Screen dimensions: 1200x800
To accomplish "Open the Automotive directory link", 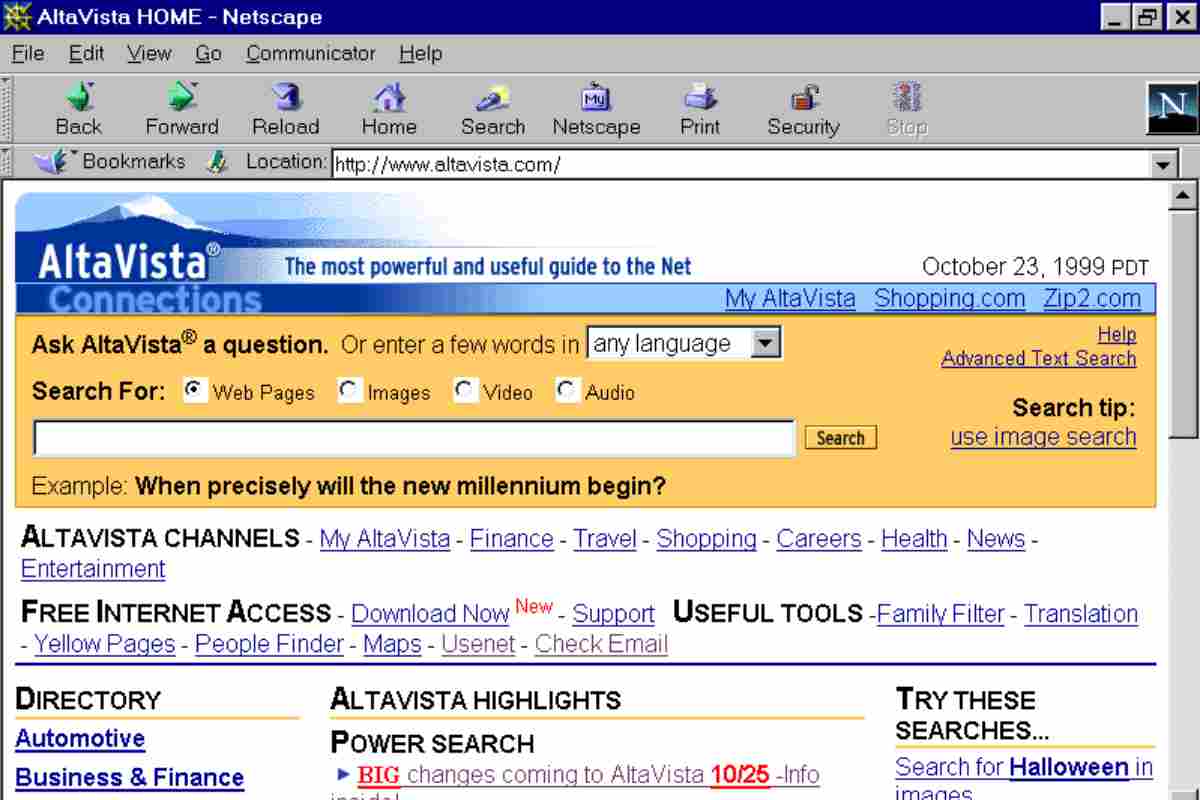I will click(80, 739).
